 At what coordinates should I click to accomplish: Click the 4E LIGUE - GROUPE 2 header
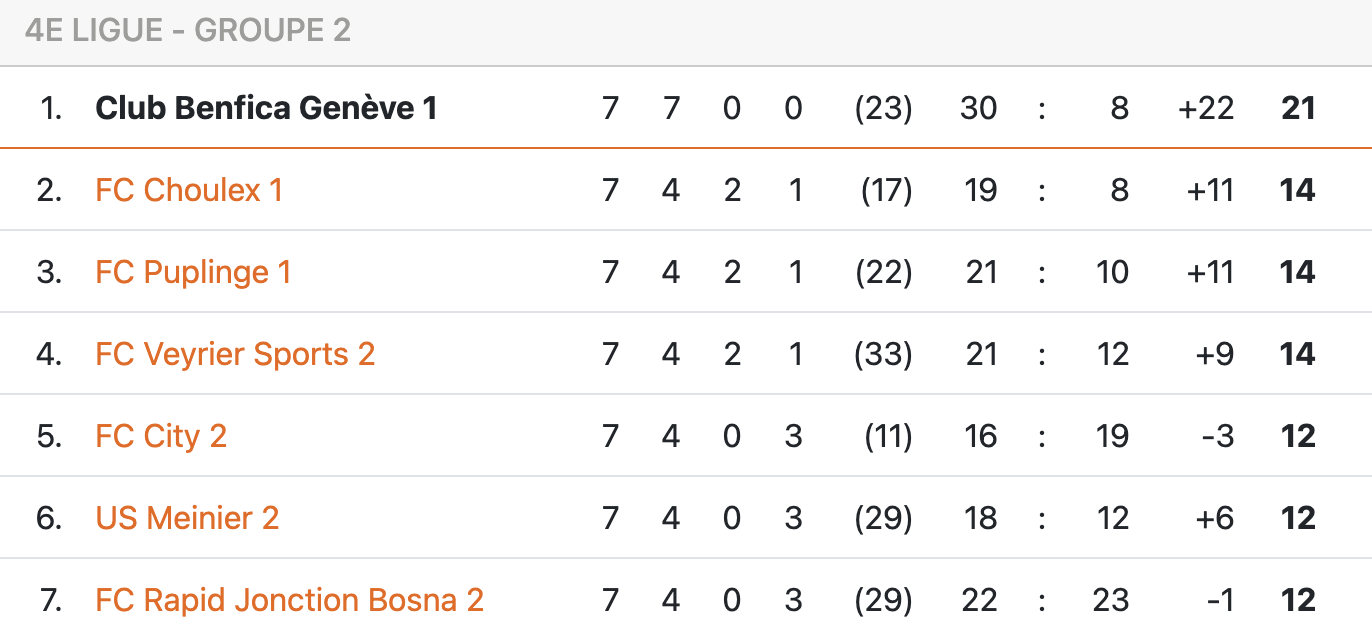(188, 31)
